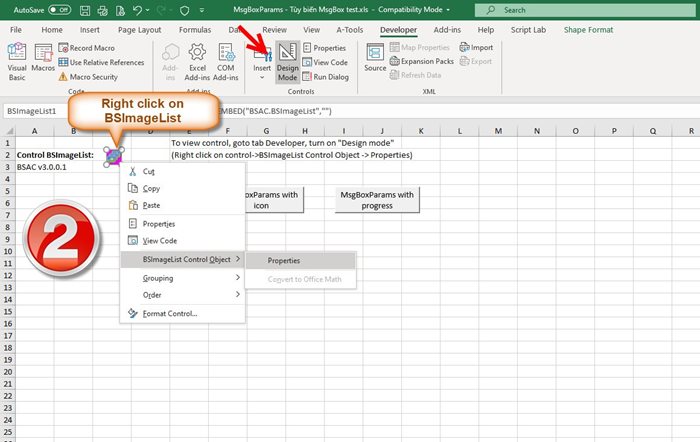Click the Name Box showing BSImageList1
The height and width of the screenshot is (442, 700).
(36, 111)
